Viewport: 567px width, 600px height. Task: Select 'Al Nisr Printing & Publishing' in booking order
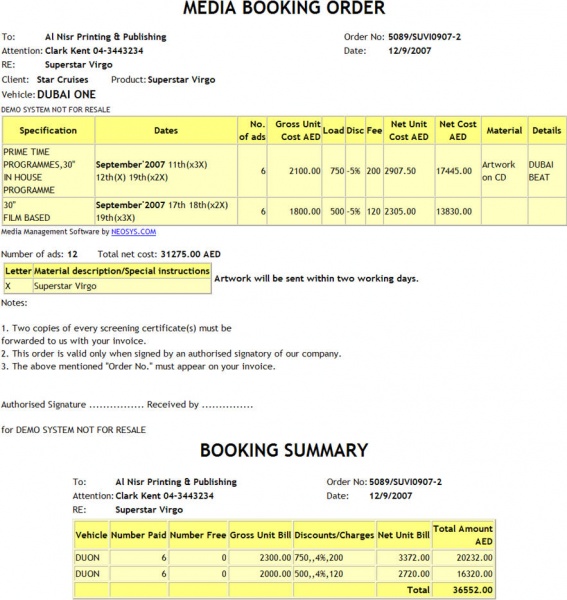pos(106,37)
